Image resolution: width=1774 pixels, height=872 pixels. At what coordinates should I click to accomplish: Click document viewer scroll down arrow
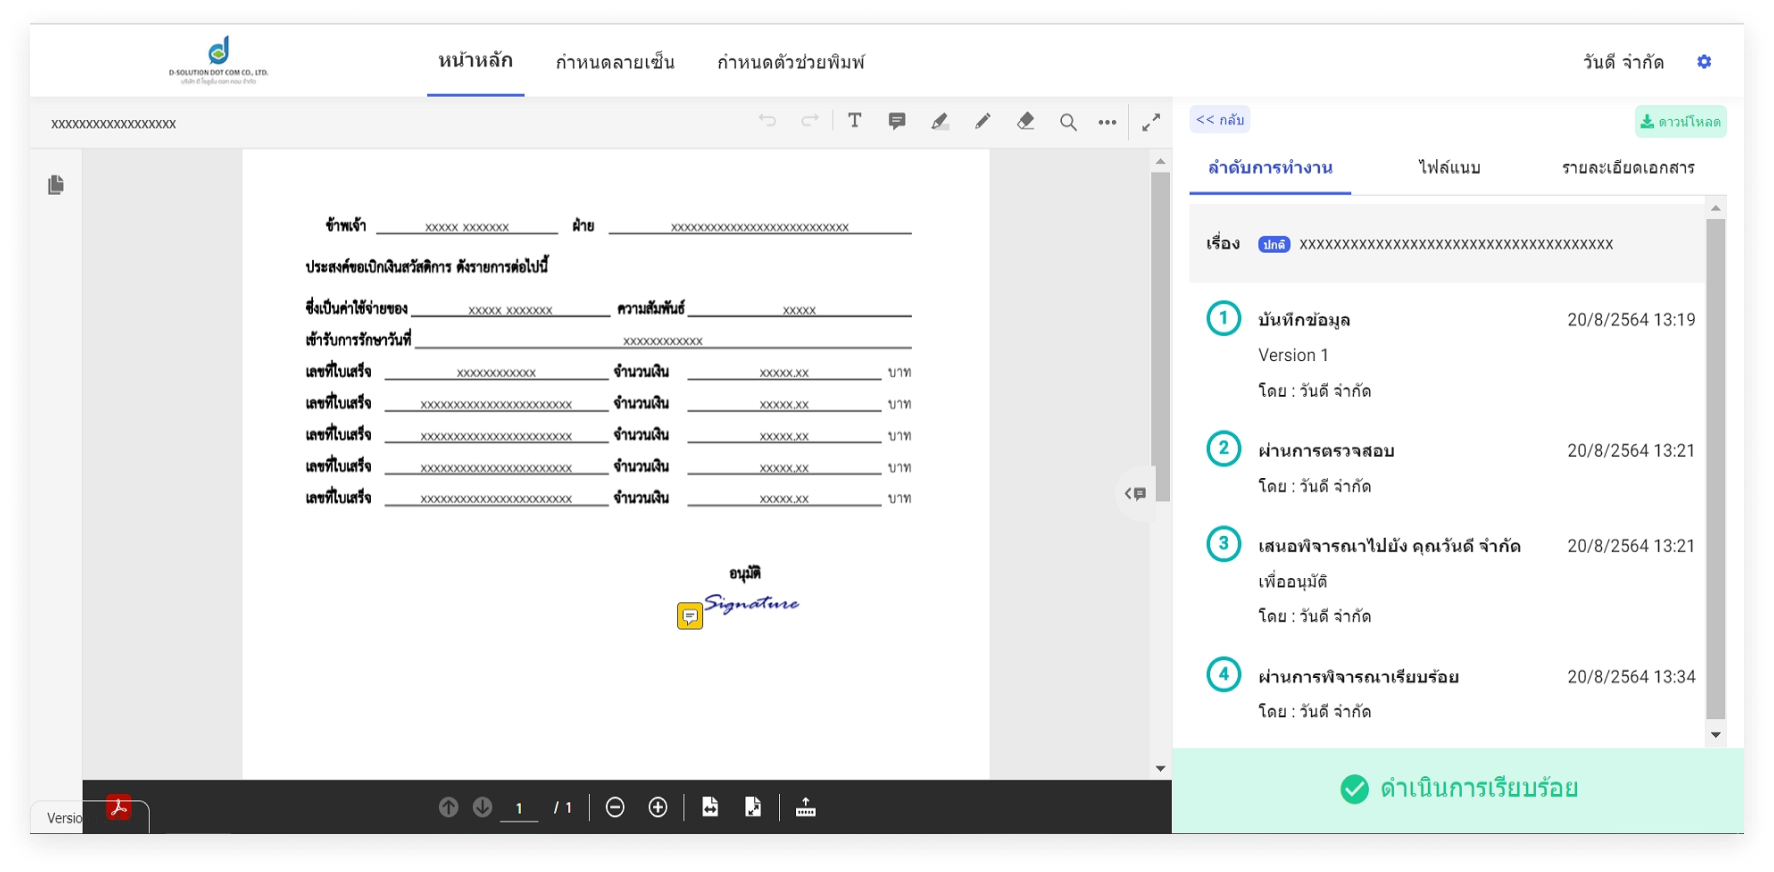tap(1160, 768)
